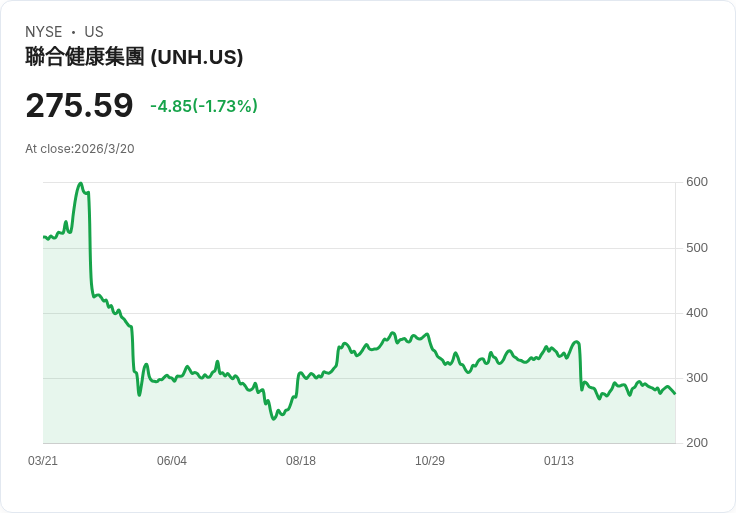This screenshot has width=736, height=513.
Task: Click the US market label in the header
Action: click(x=94, y=32)
